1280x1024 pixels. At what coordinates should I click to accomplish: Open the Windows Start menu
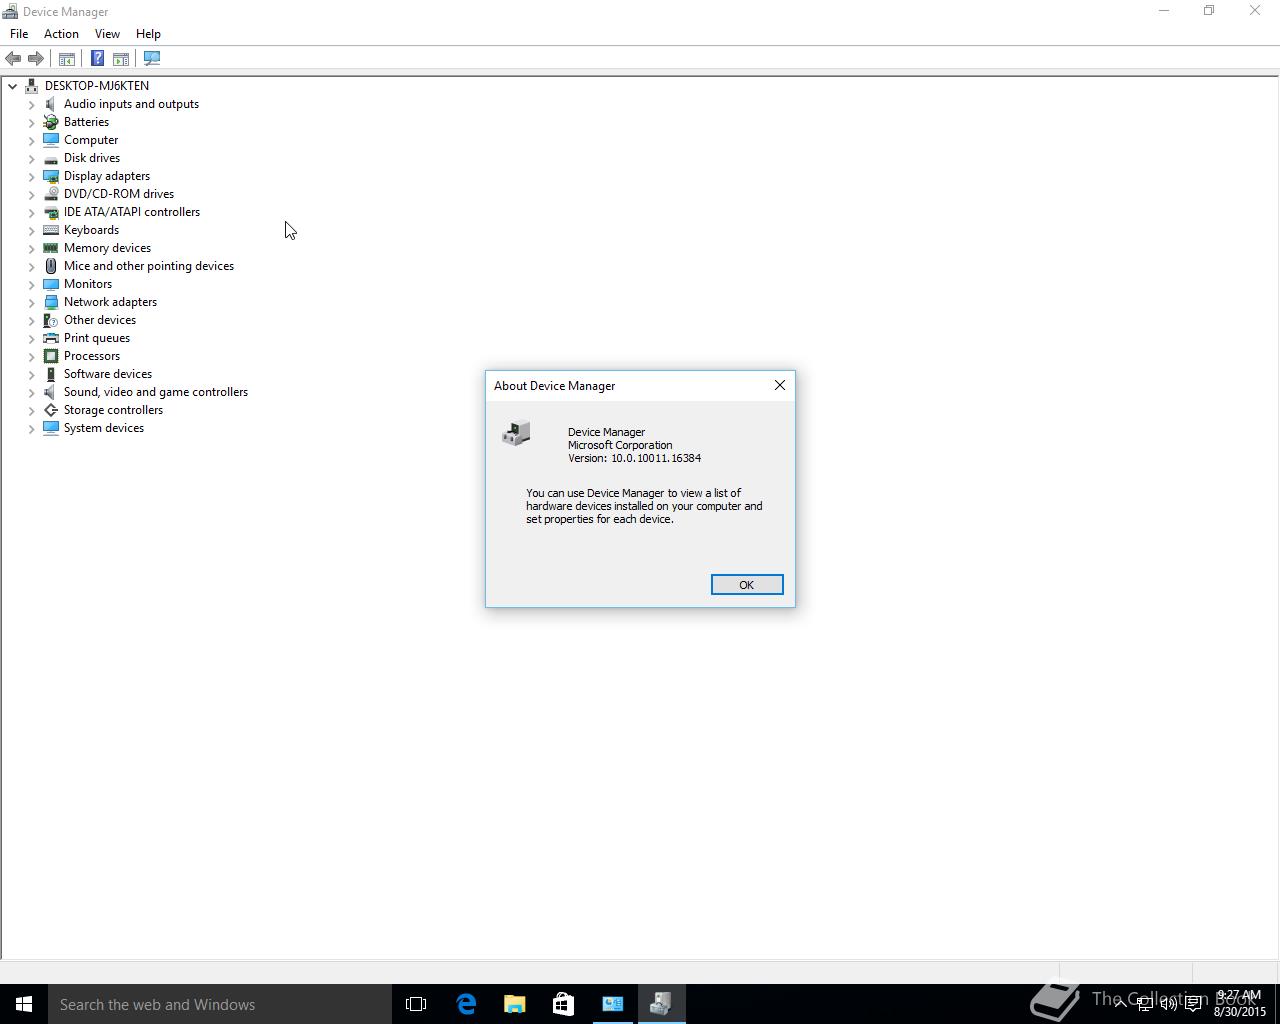point(24,1004)
